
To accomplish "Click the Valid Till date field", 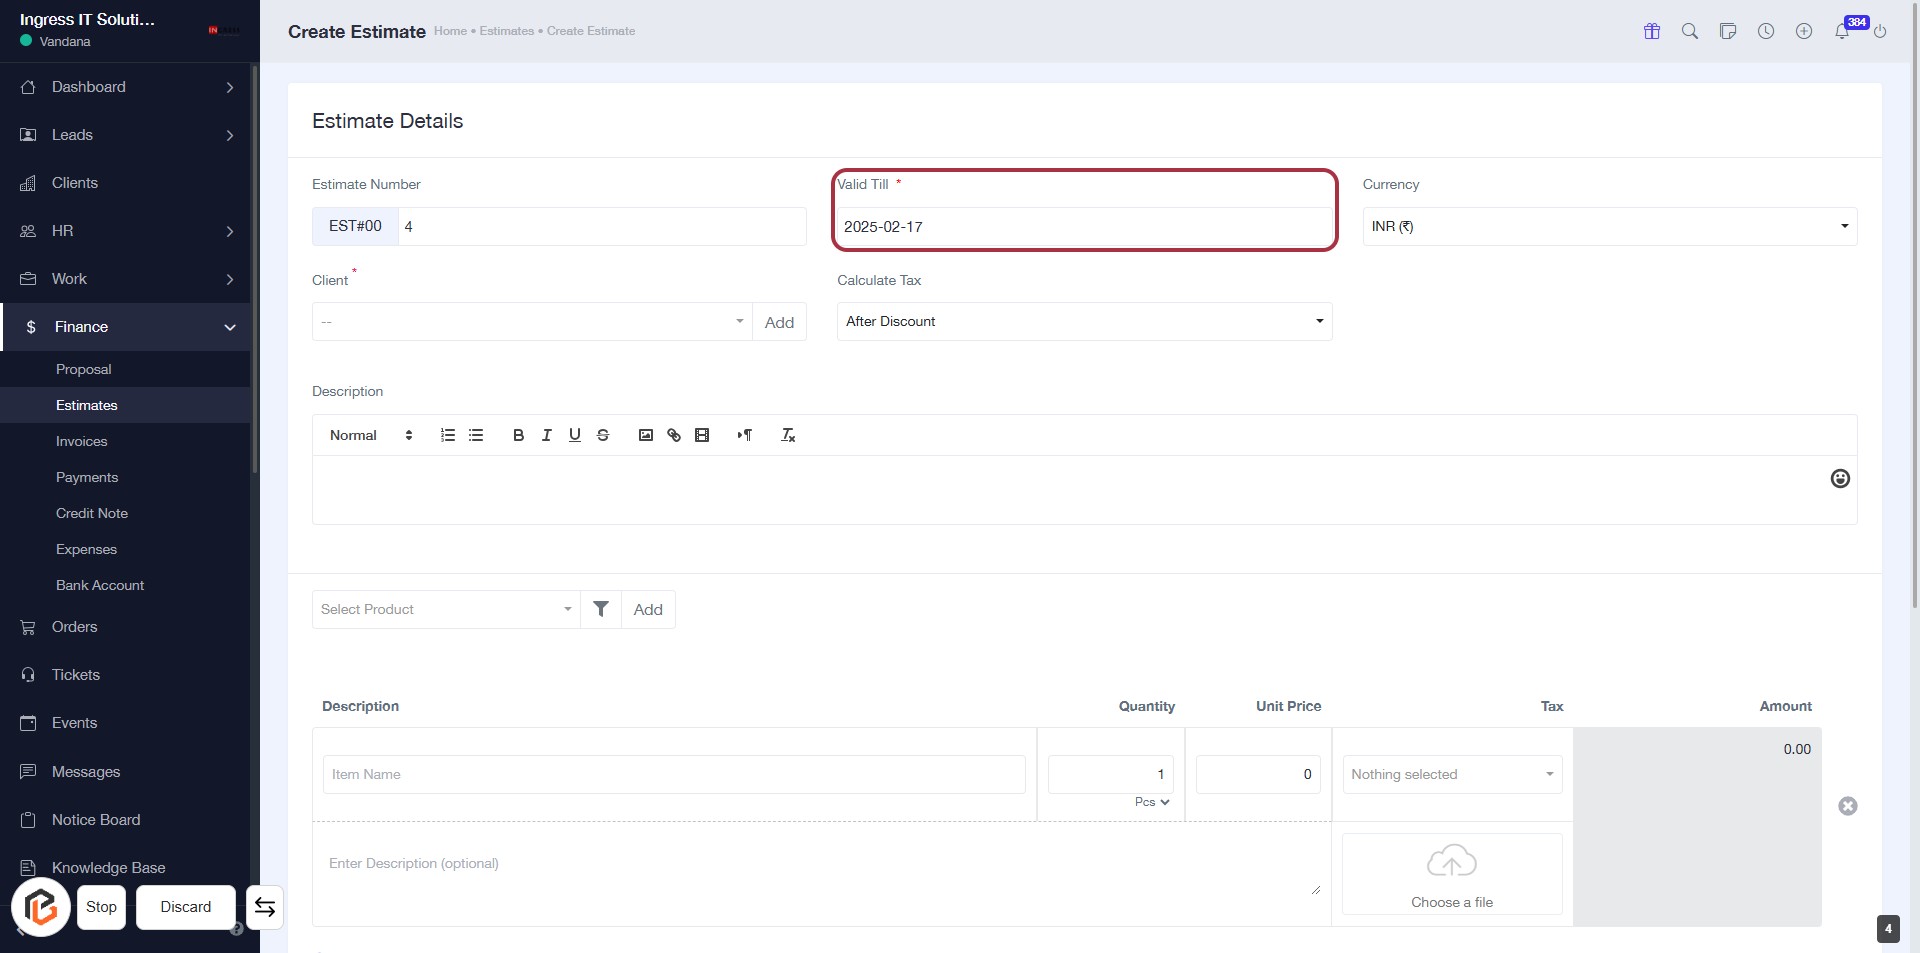I will (x=1084, y=227).
